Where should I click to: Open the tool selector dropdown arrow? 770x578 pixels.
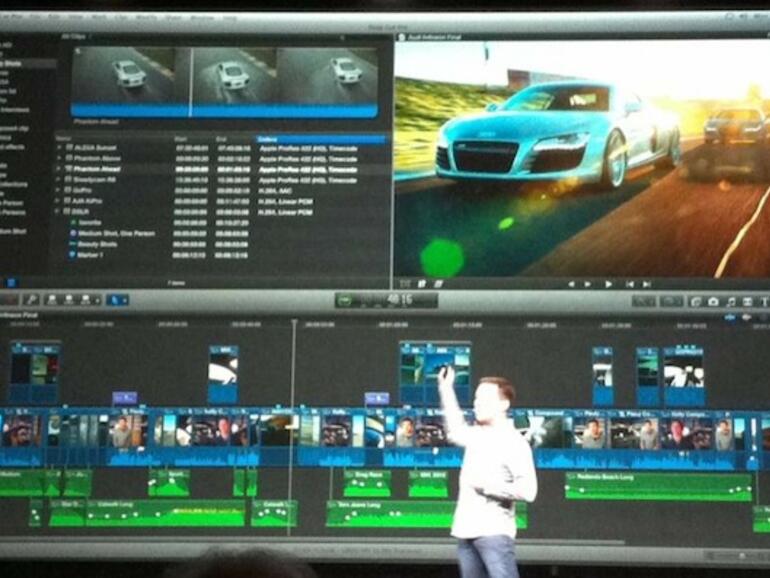(125, 300)
